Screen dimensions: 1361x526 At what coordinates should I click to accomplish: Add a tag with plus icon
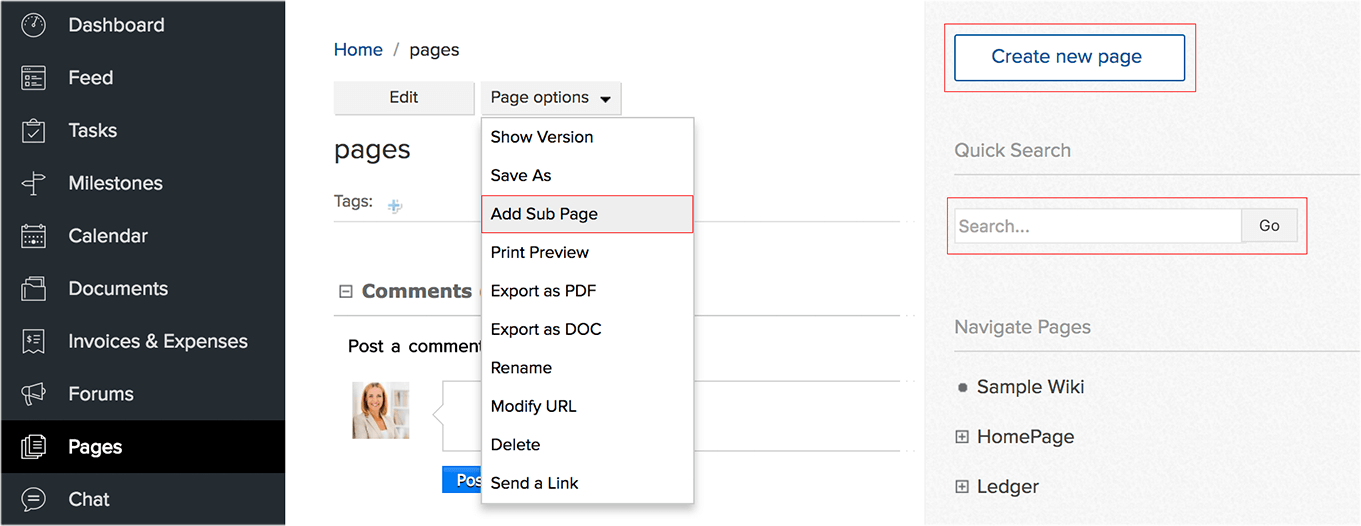pyautogui.click(x=395, y=205)
